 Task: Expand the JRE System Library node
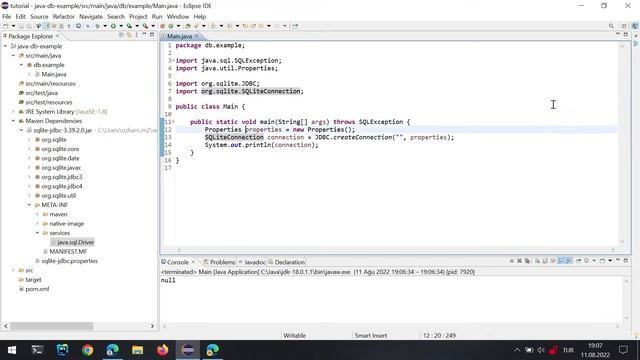[13, 111]
